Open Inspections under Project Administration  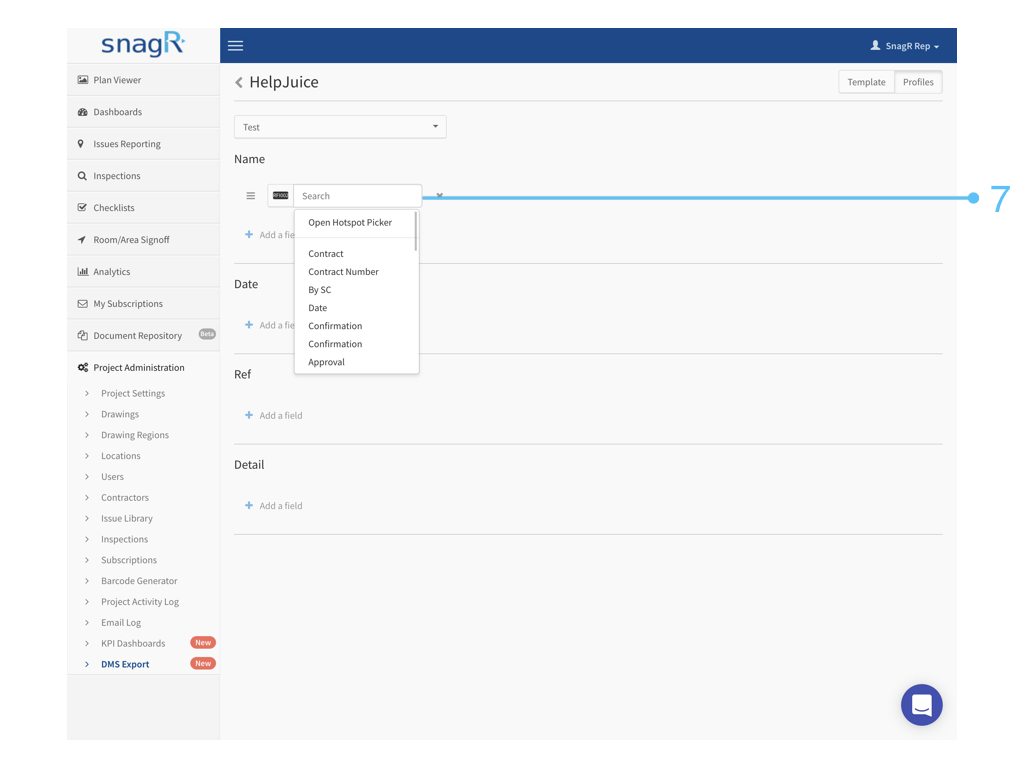tap(125, 539)
